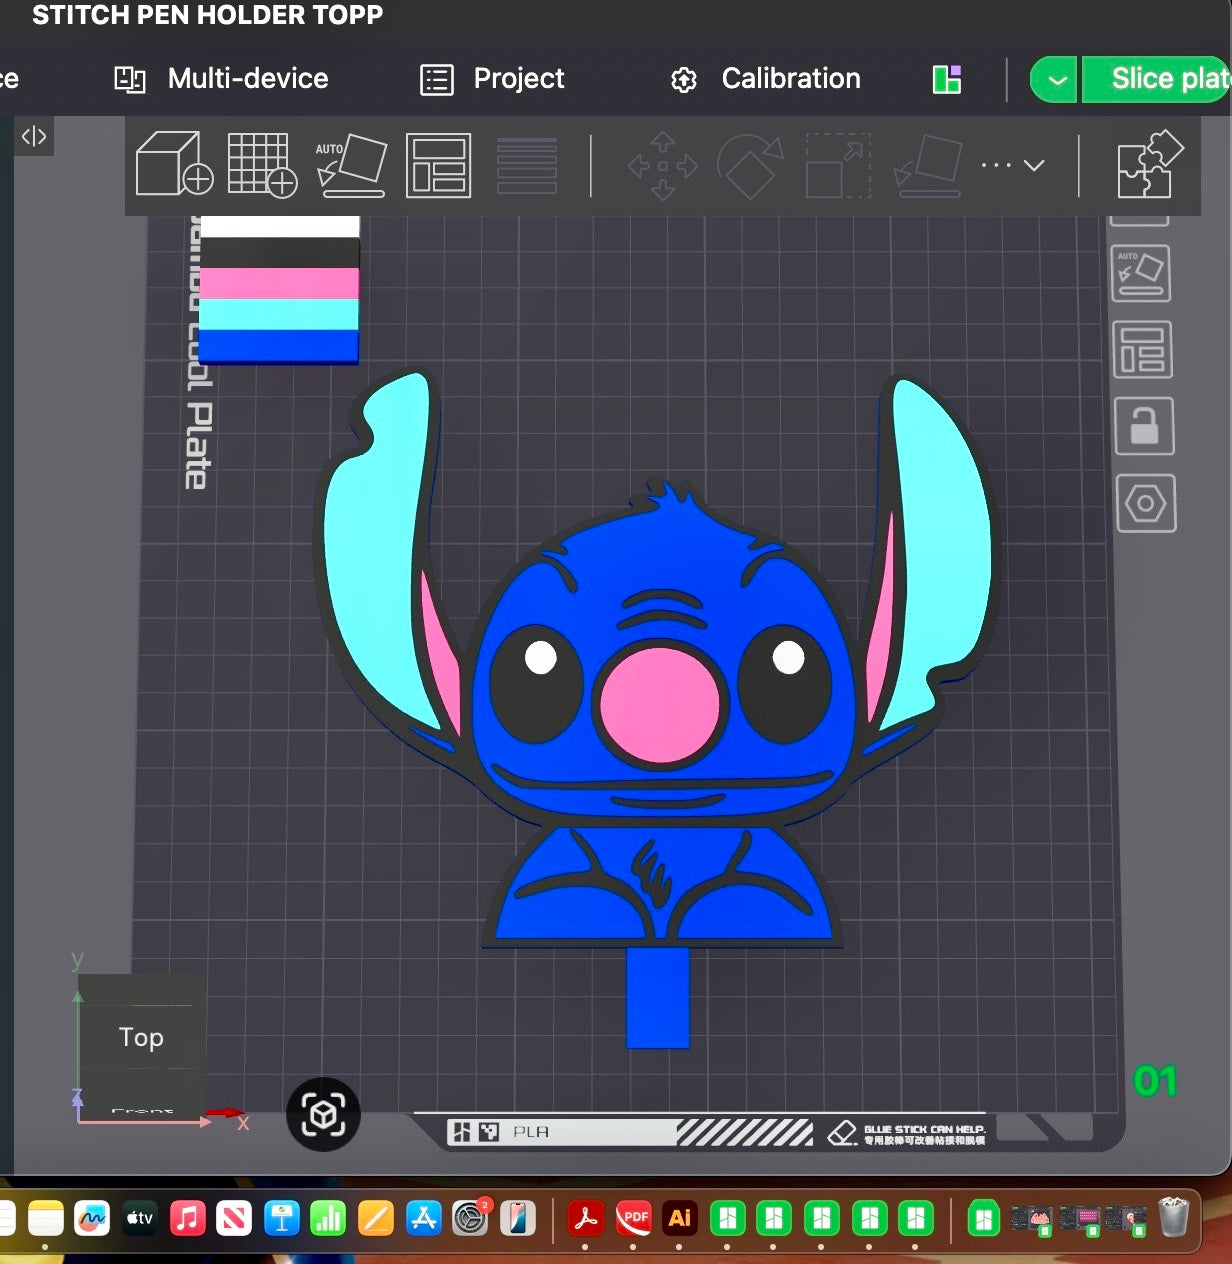This screenshot has height=1264, width=1232.
Task: Open Pages from the dock
Action: coord(376,1218)
